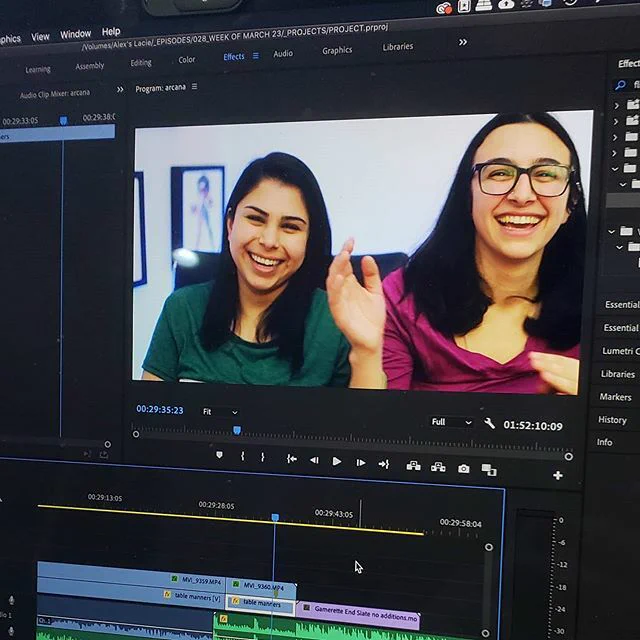Switch to the Assembly workspace
Viewport: 640px width, 640px height.
click(x=90, y=66)
